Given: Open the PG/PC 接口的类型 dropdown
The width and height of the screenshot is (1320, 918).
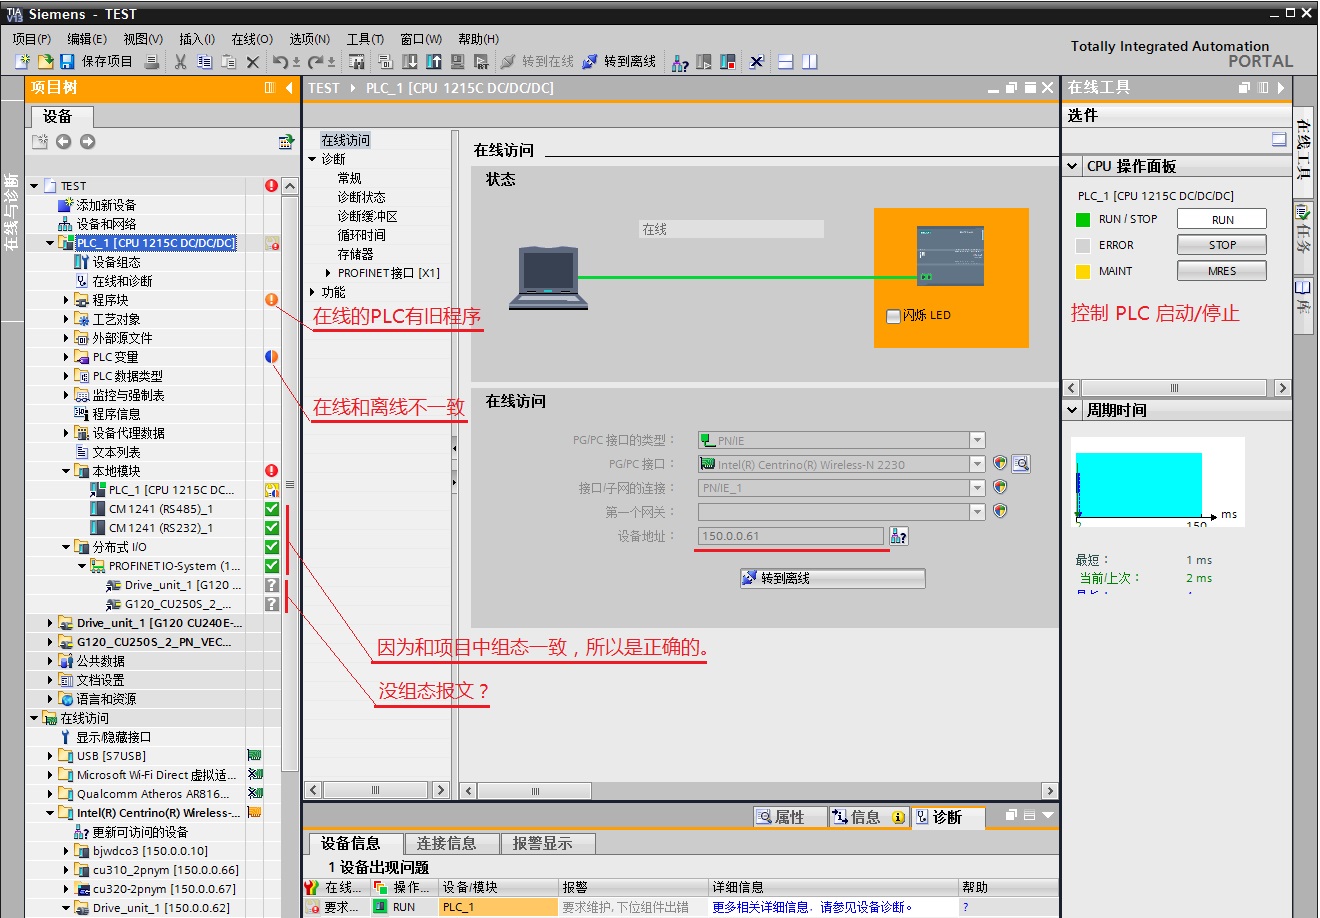Looking at the screenshot, I should tap(977, 441).
